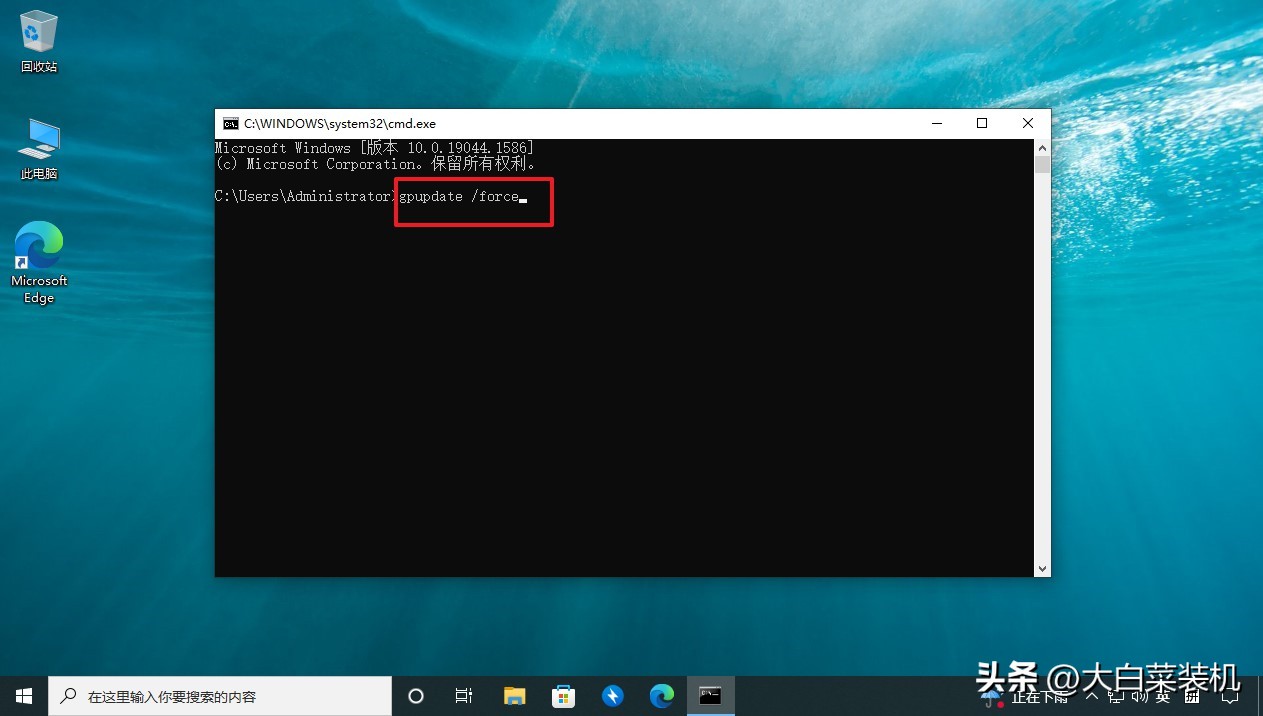Open Edge browser from the taskbar
This screenshot has width=1263, height=716.
click(x=661, y=696)
